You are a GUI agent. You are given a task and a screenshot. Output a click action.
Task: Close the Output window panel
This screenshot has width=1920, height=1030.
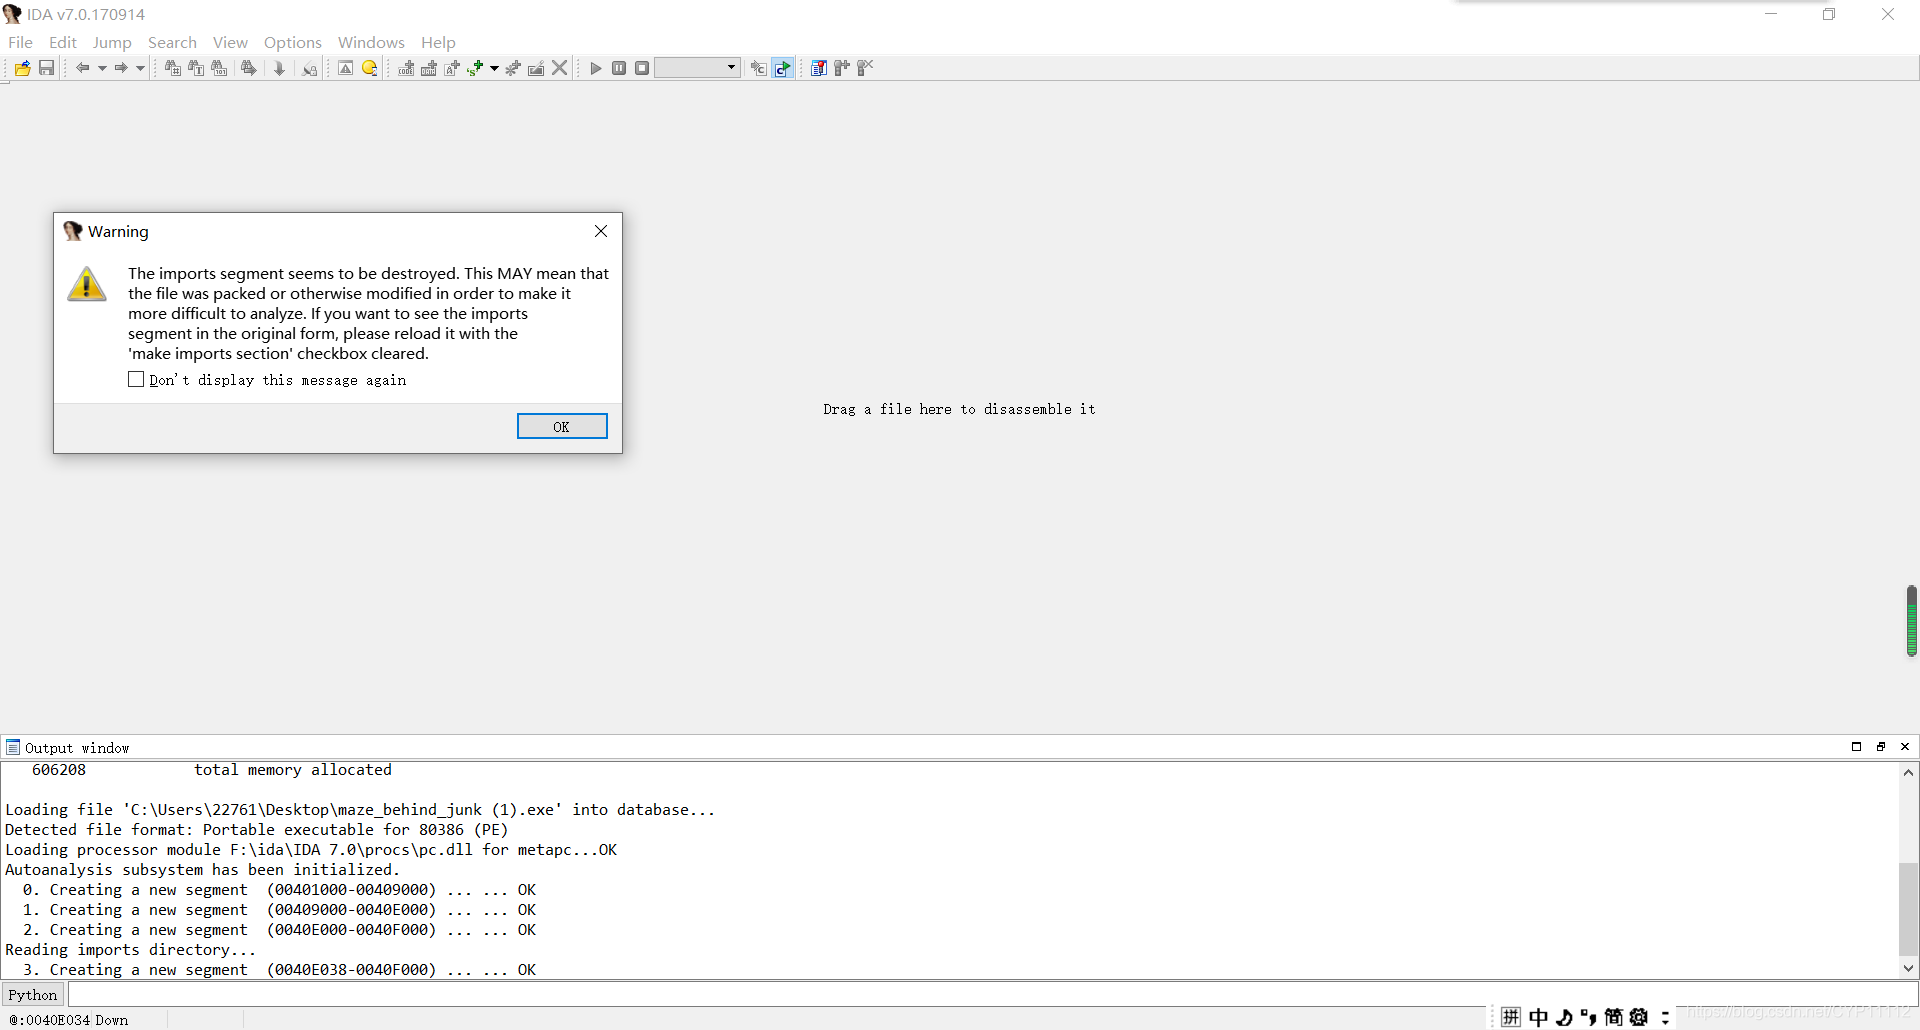pyautogui.click(x=1905, y=747)
